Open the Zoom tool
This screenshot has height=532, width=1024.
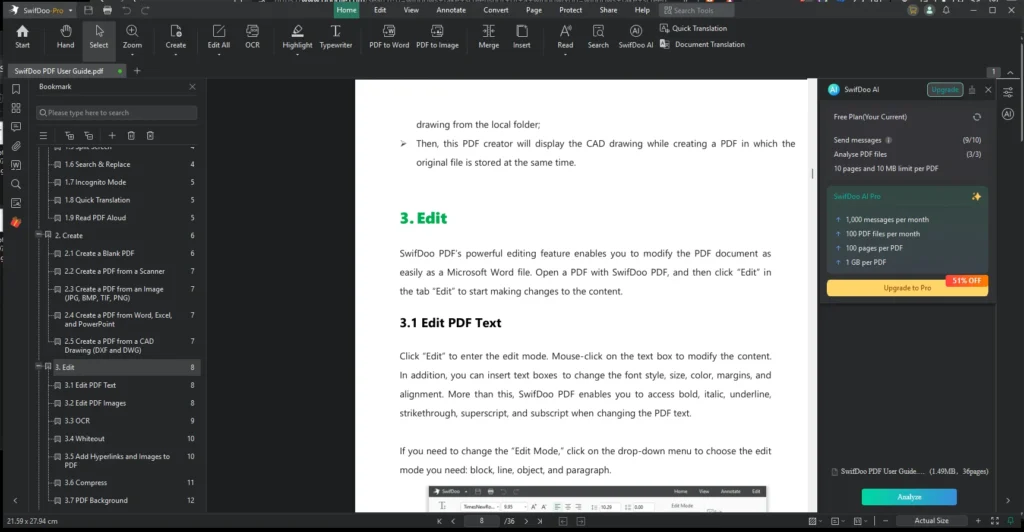tap(132, 37)
